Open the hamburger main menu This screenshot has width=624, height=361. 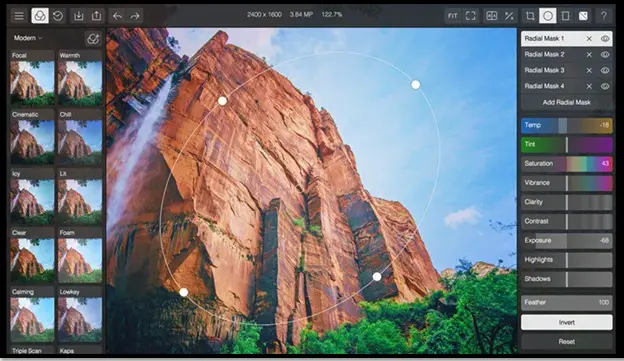pos(19,16)
